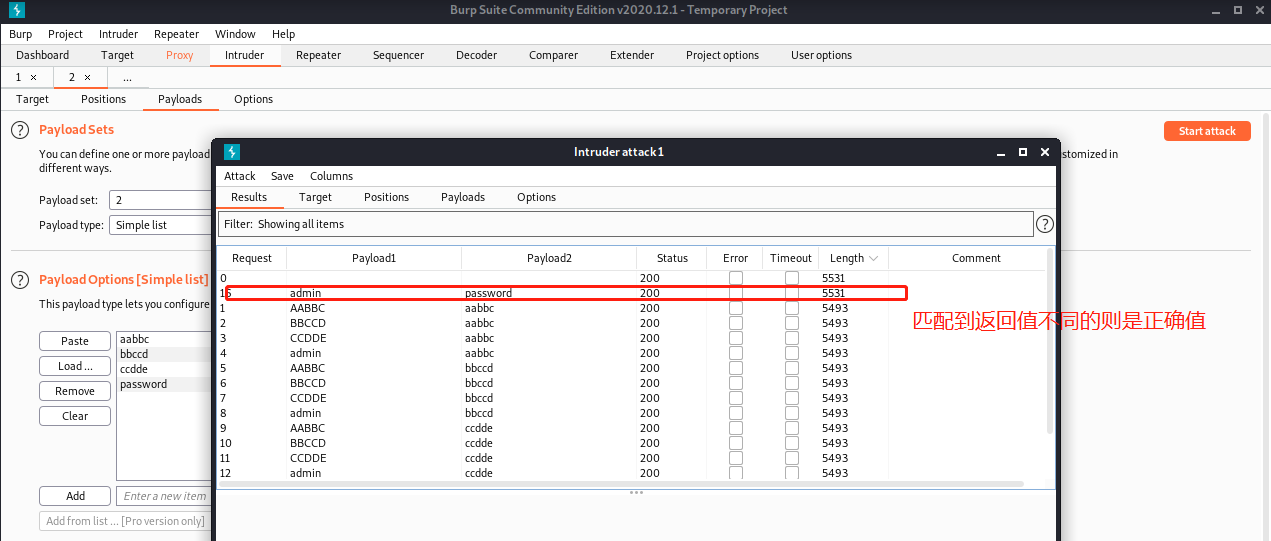
Task: Minimize the Intruder attack1 window
Action: 1000,152
